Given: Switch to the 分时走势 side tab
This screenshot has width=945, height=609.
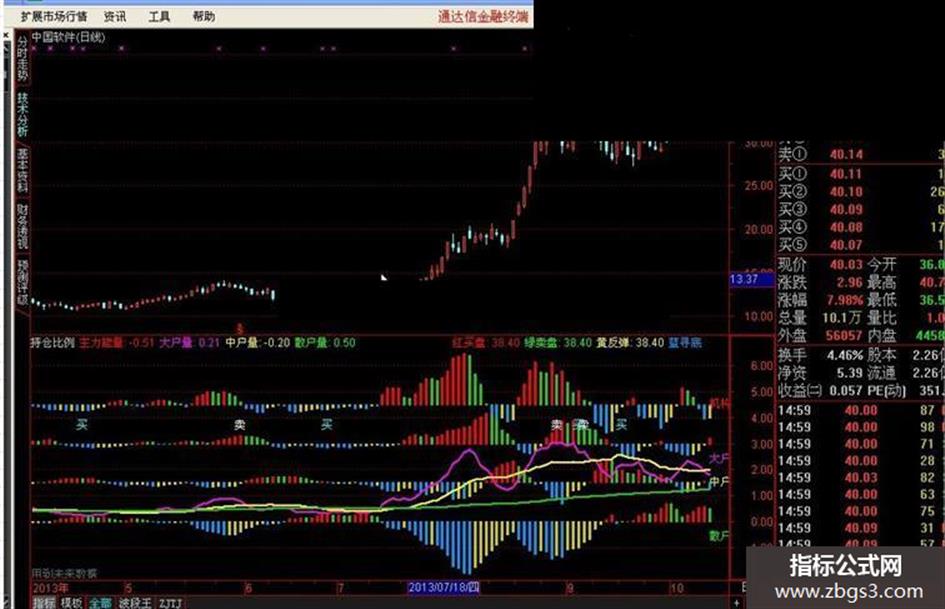Looking at the screenshot, I should coord(22,58).
